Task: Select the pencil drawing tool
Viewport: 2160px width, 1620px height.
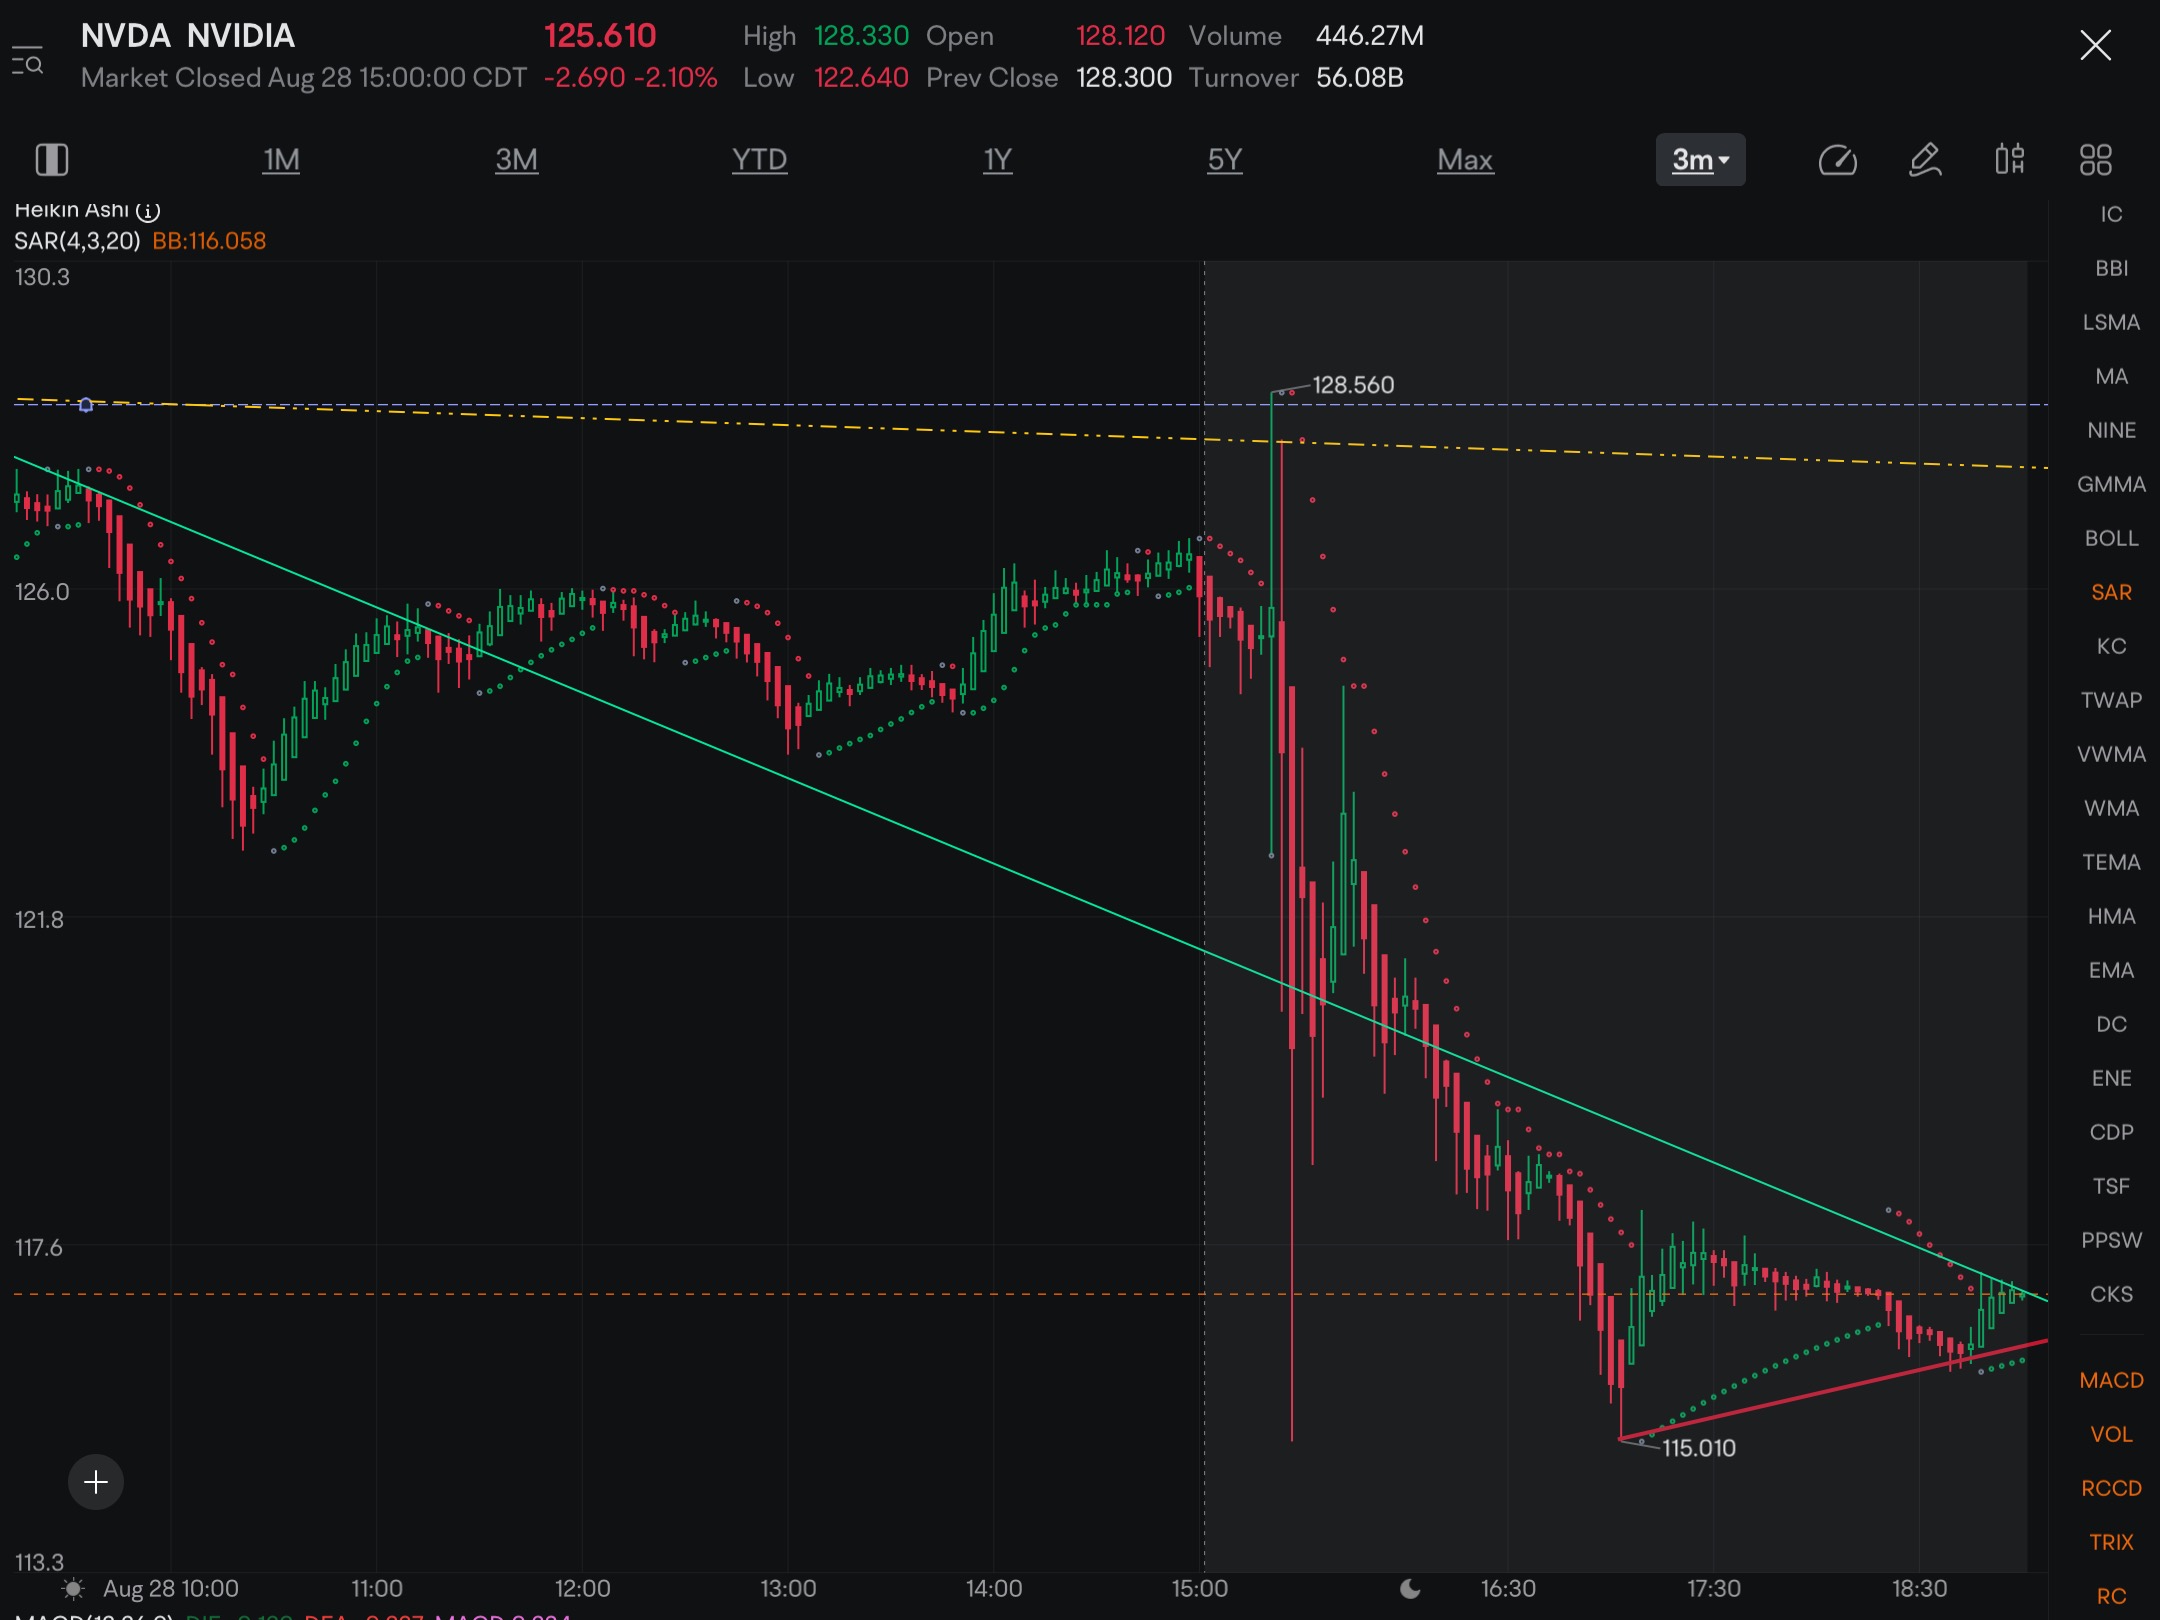Action: pyautogui.click(x=1925, y=160)
